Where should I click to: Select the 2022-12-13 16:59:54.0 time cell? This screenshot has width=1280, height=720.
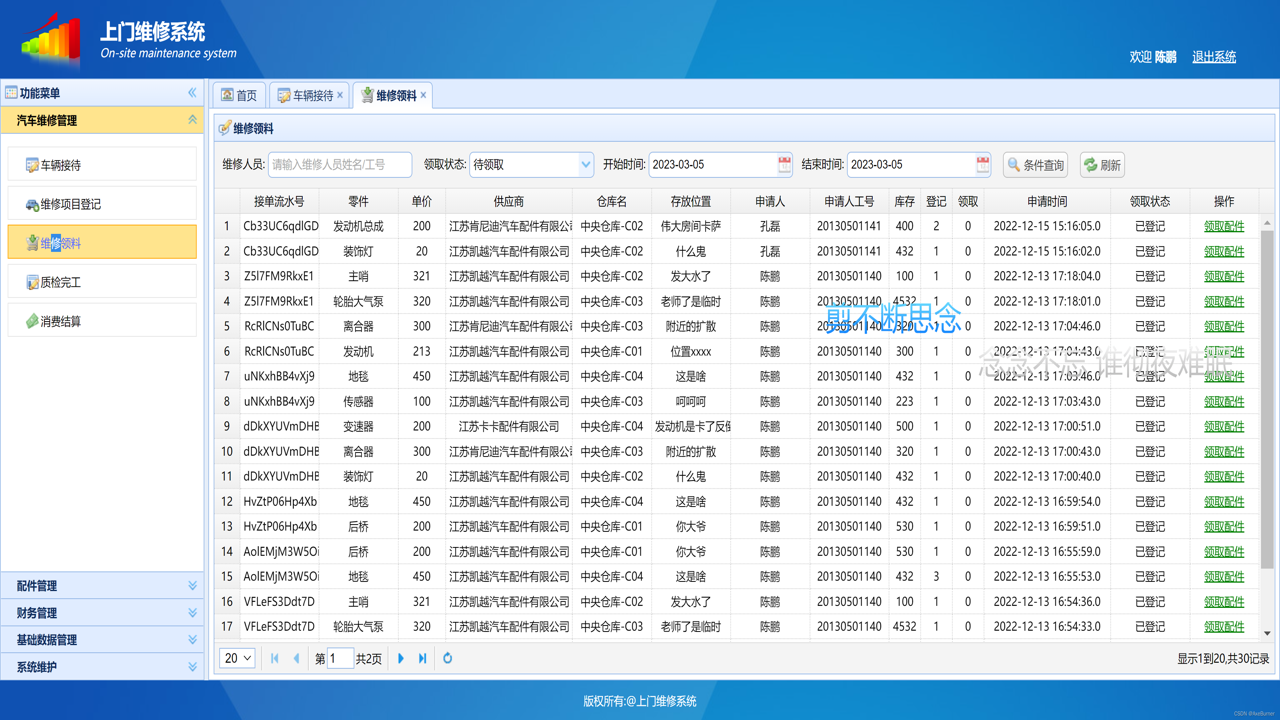pos(1047,502)
